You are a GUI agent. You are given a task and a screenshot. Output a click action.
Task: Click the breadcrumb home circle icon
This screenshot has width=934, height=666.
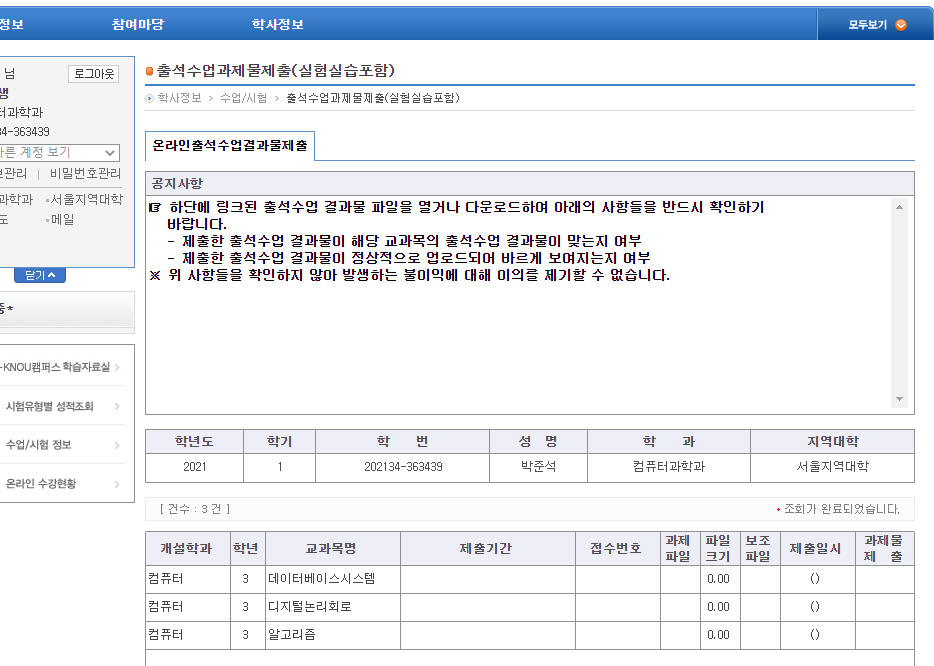pos(150,98)
